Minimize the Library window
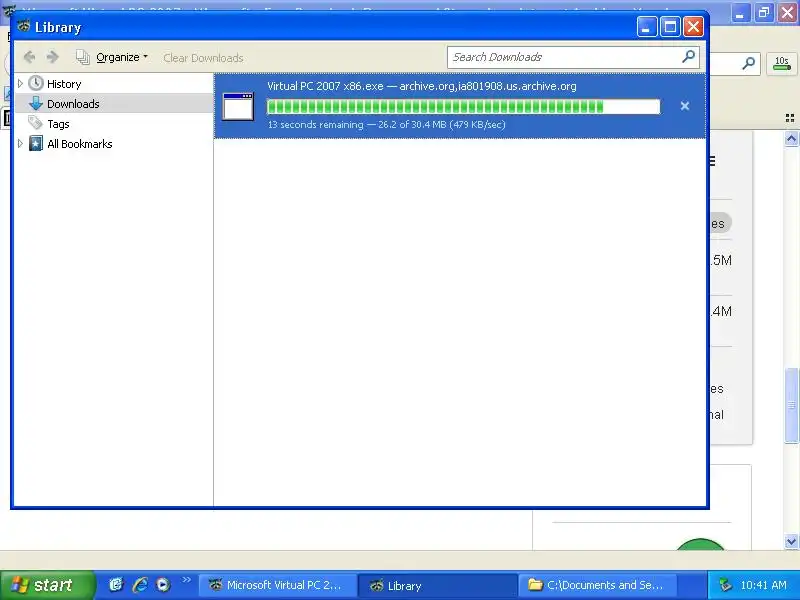Screen dimensions: 800x600 [646, 27]
